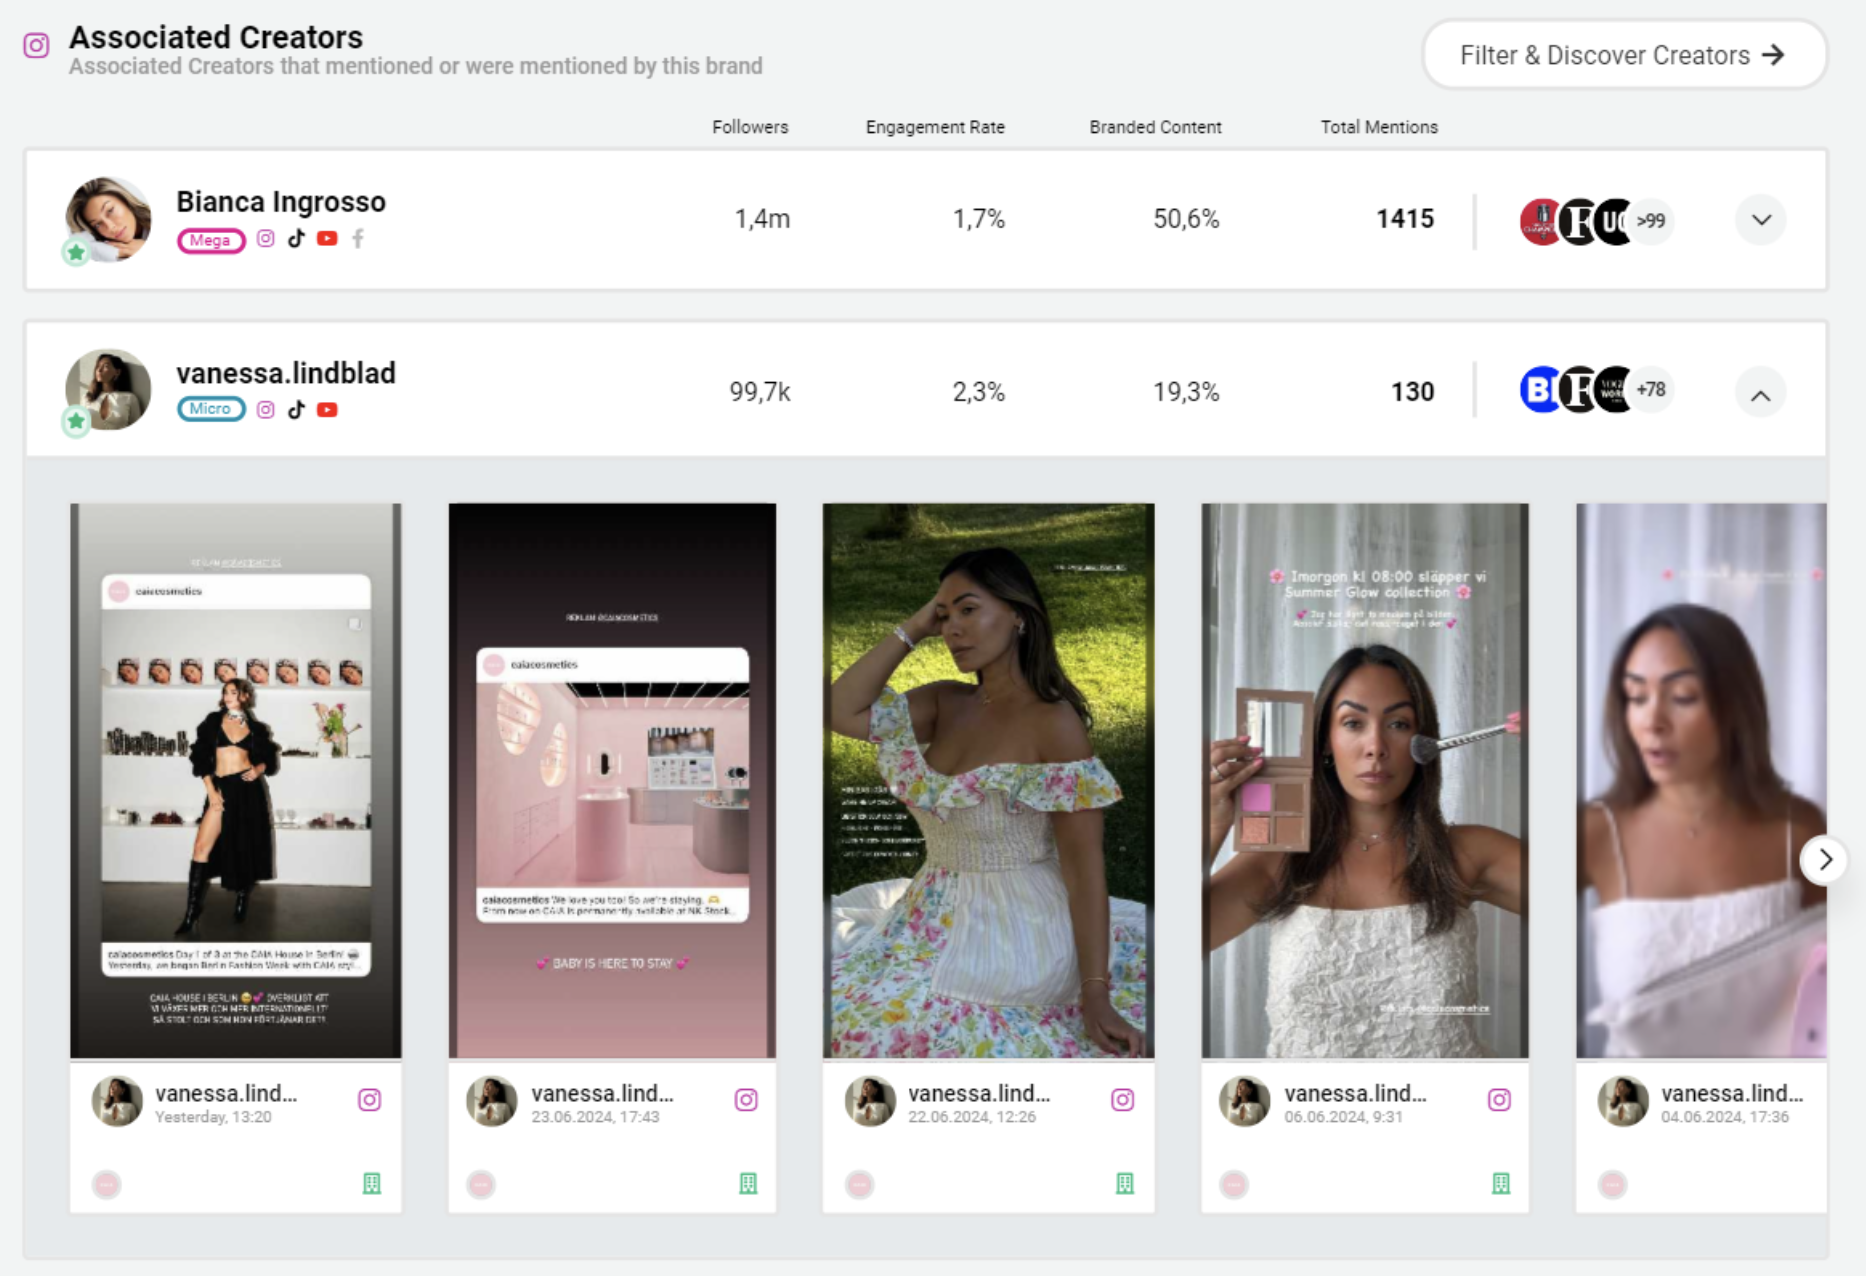Click Bianca Ingrosso's YouTube icon
Viewport: 1866px width, 1276px height.
[327, 239]
